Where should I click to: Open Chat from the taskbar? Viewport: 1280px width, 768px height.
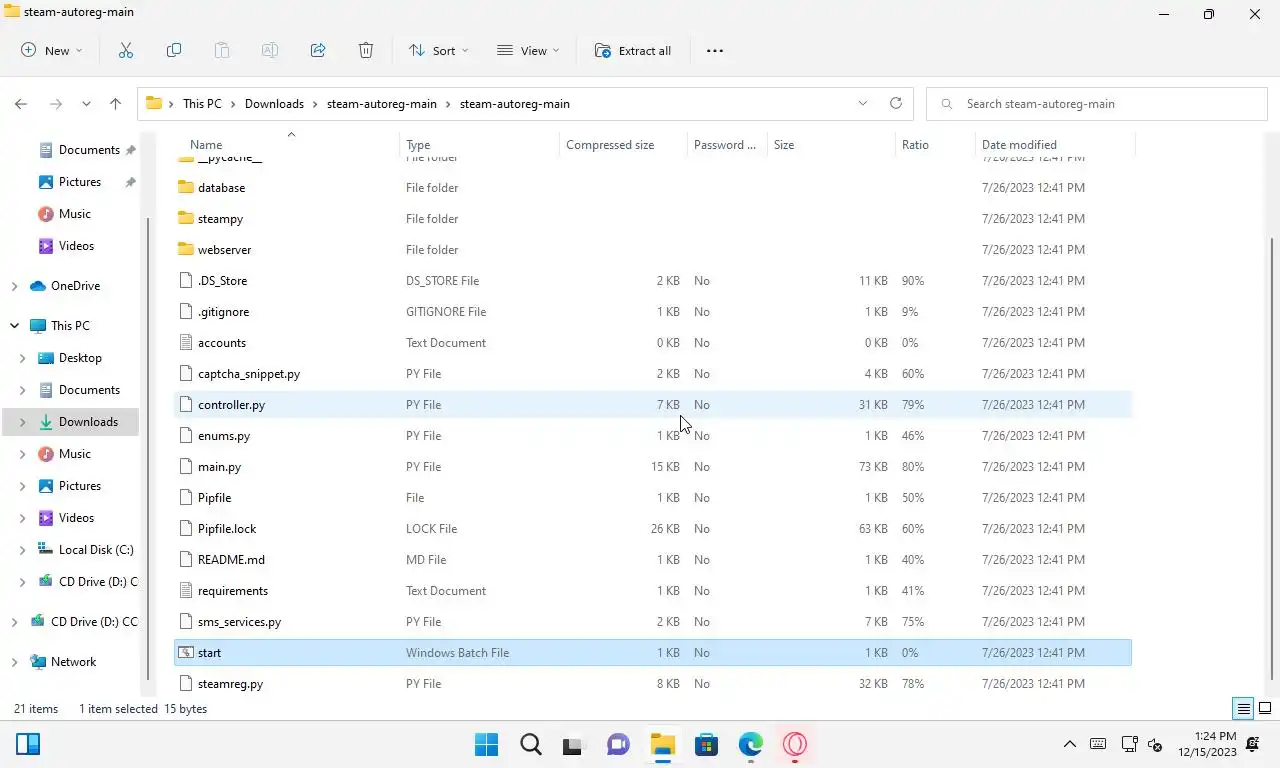tap(618, 744)
